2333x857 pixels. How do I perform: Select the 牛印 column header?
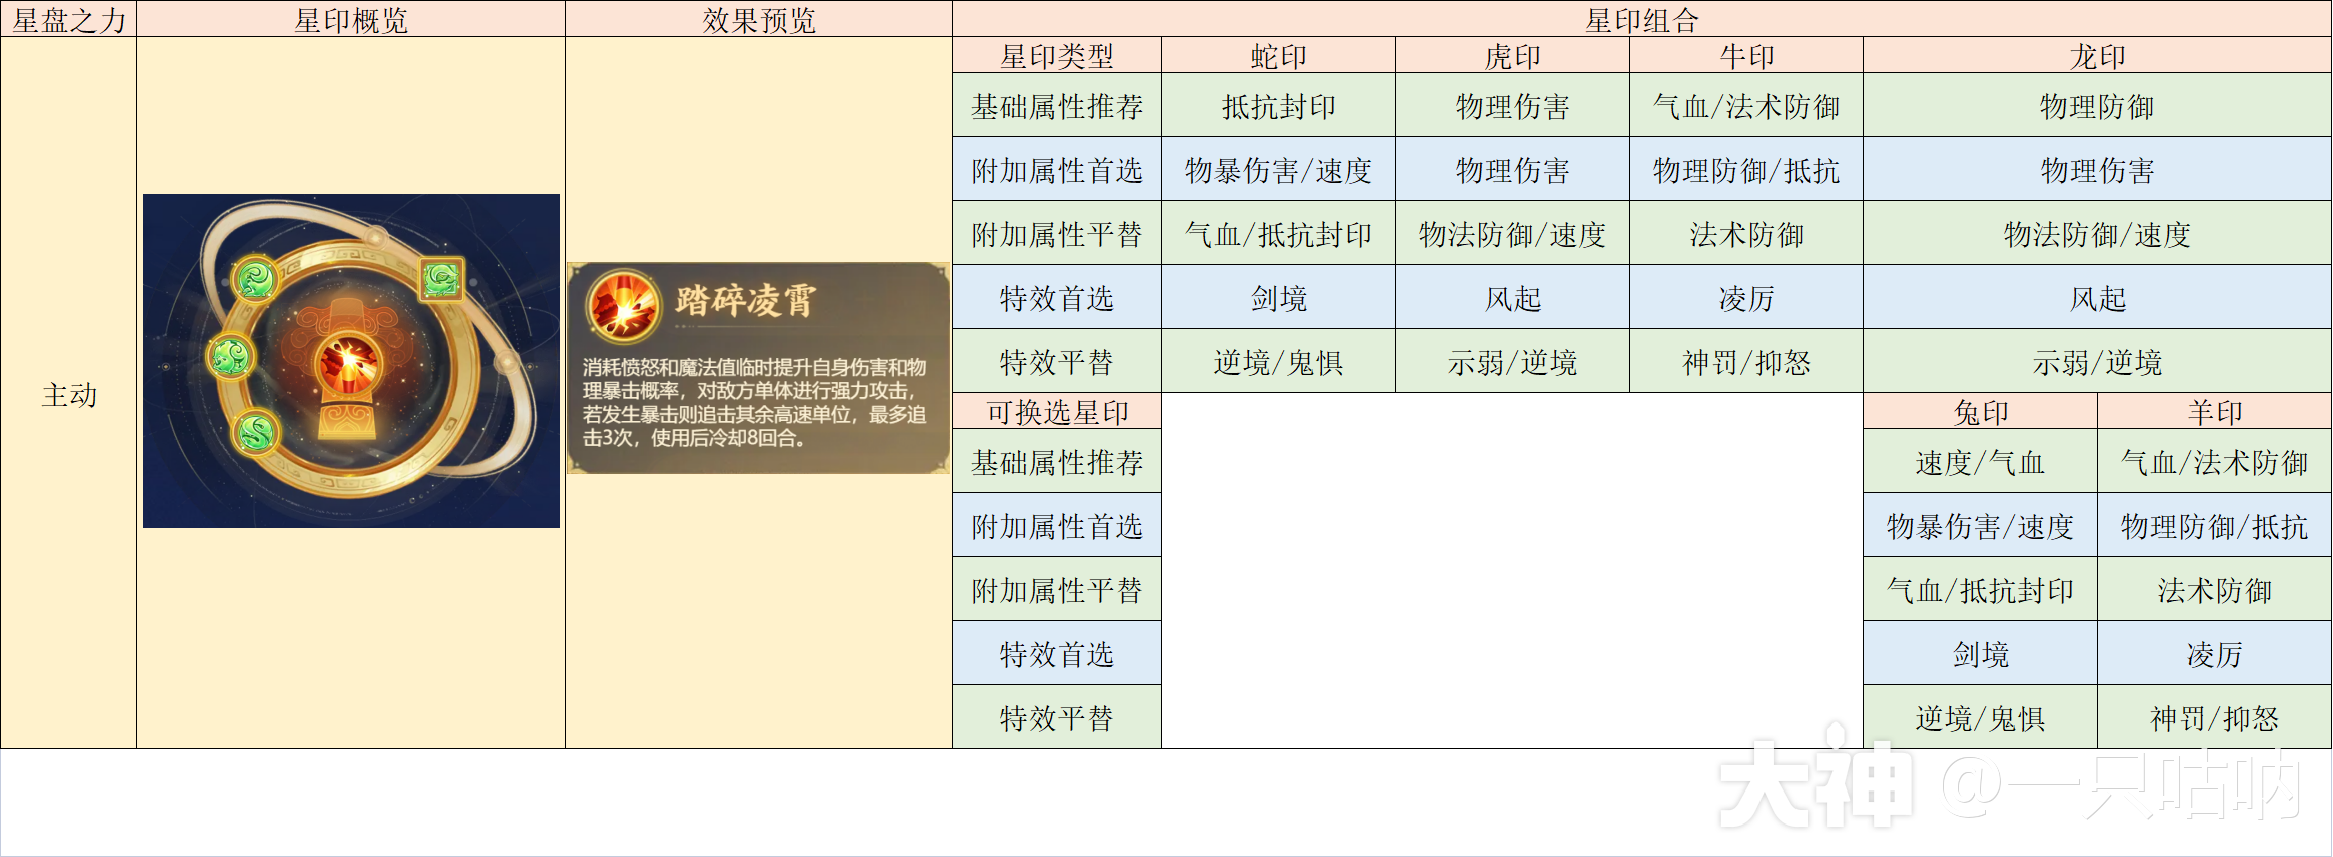click(1747, 55)
